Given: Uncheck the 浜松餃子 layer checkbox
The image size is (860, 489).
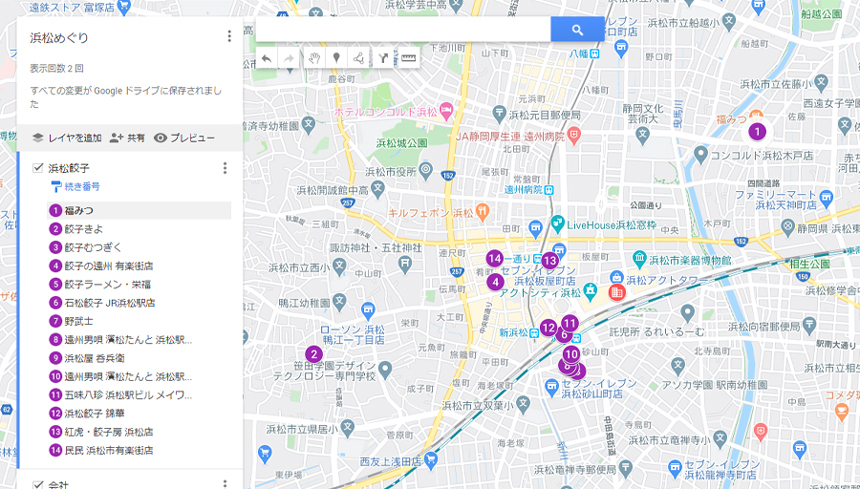Looking at the screenshot, I should point(38,168).
